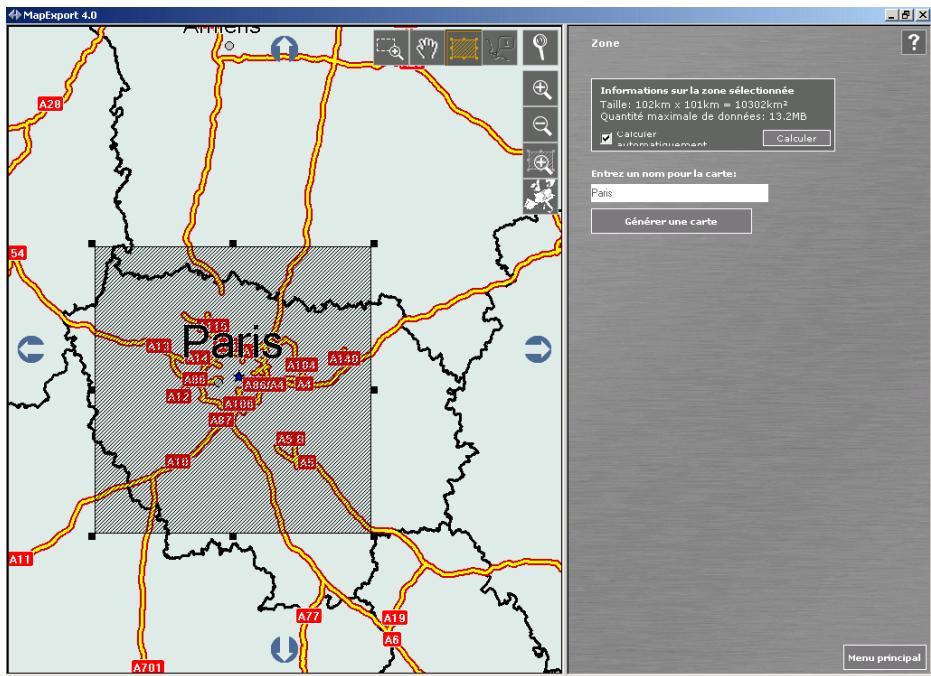The width and height of the screenshot is (931, 676).
Task: Click the selection's top-middle handle
Action: coord(233,243)
